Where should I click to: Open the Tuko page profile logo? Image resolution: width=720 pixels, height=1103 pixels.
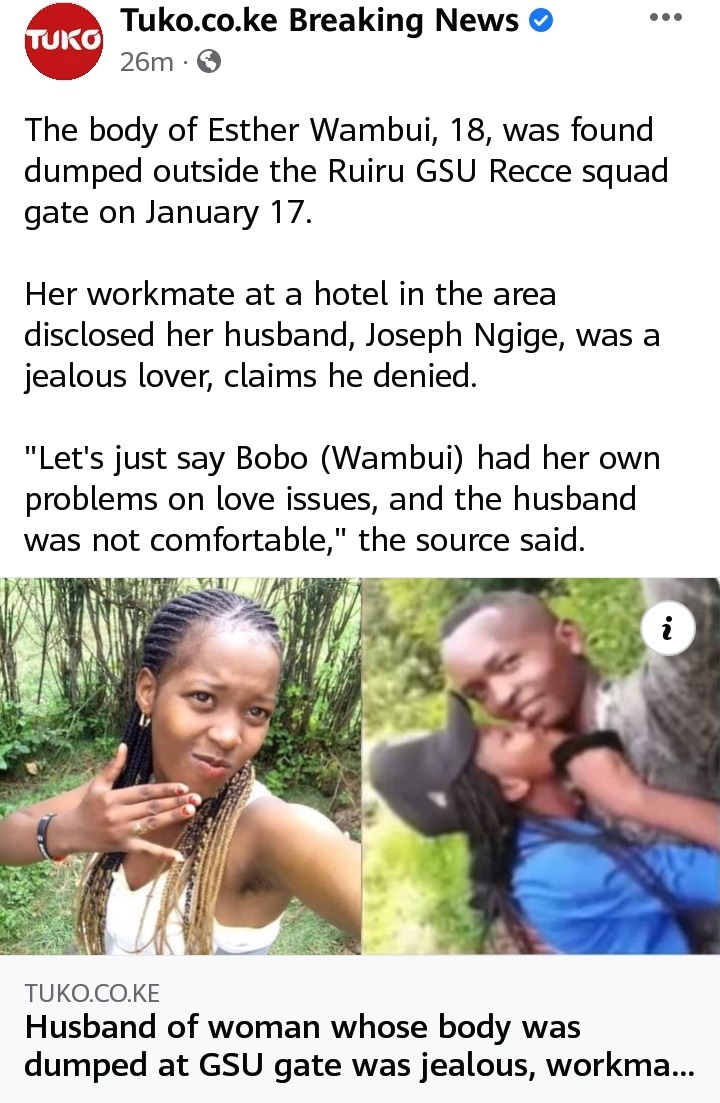(64, 42)
